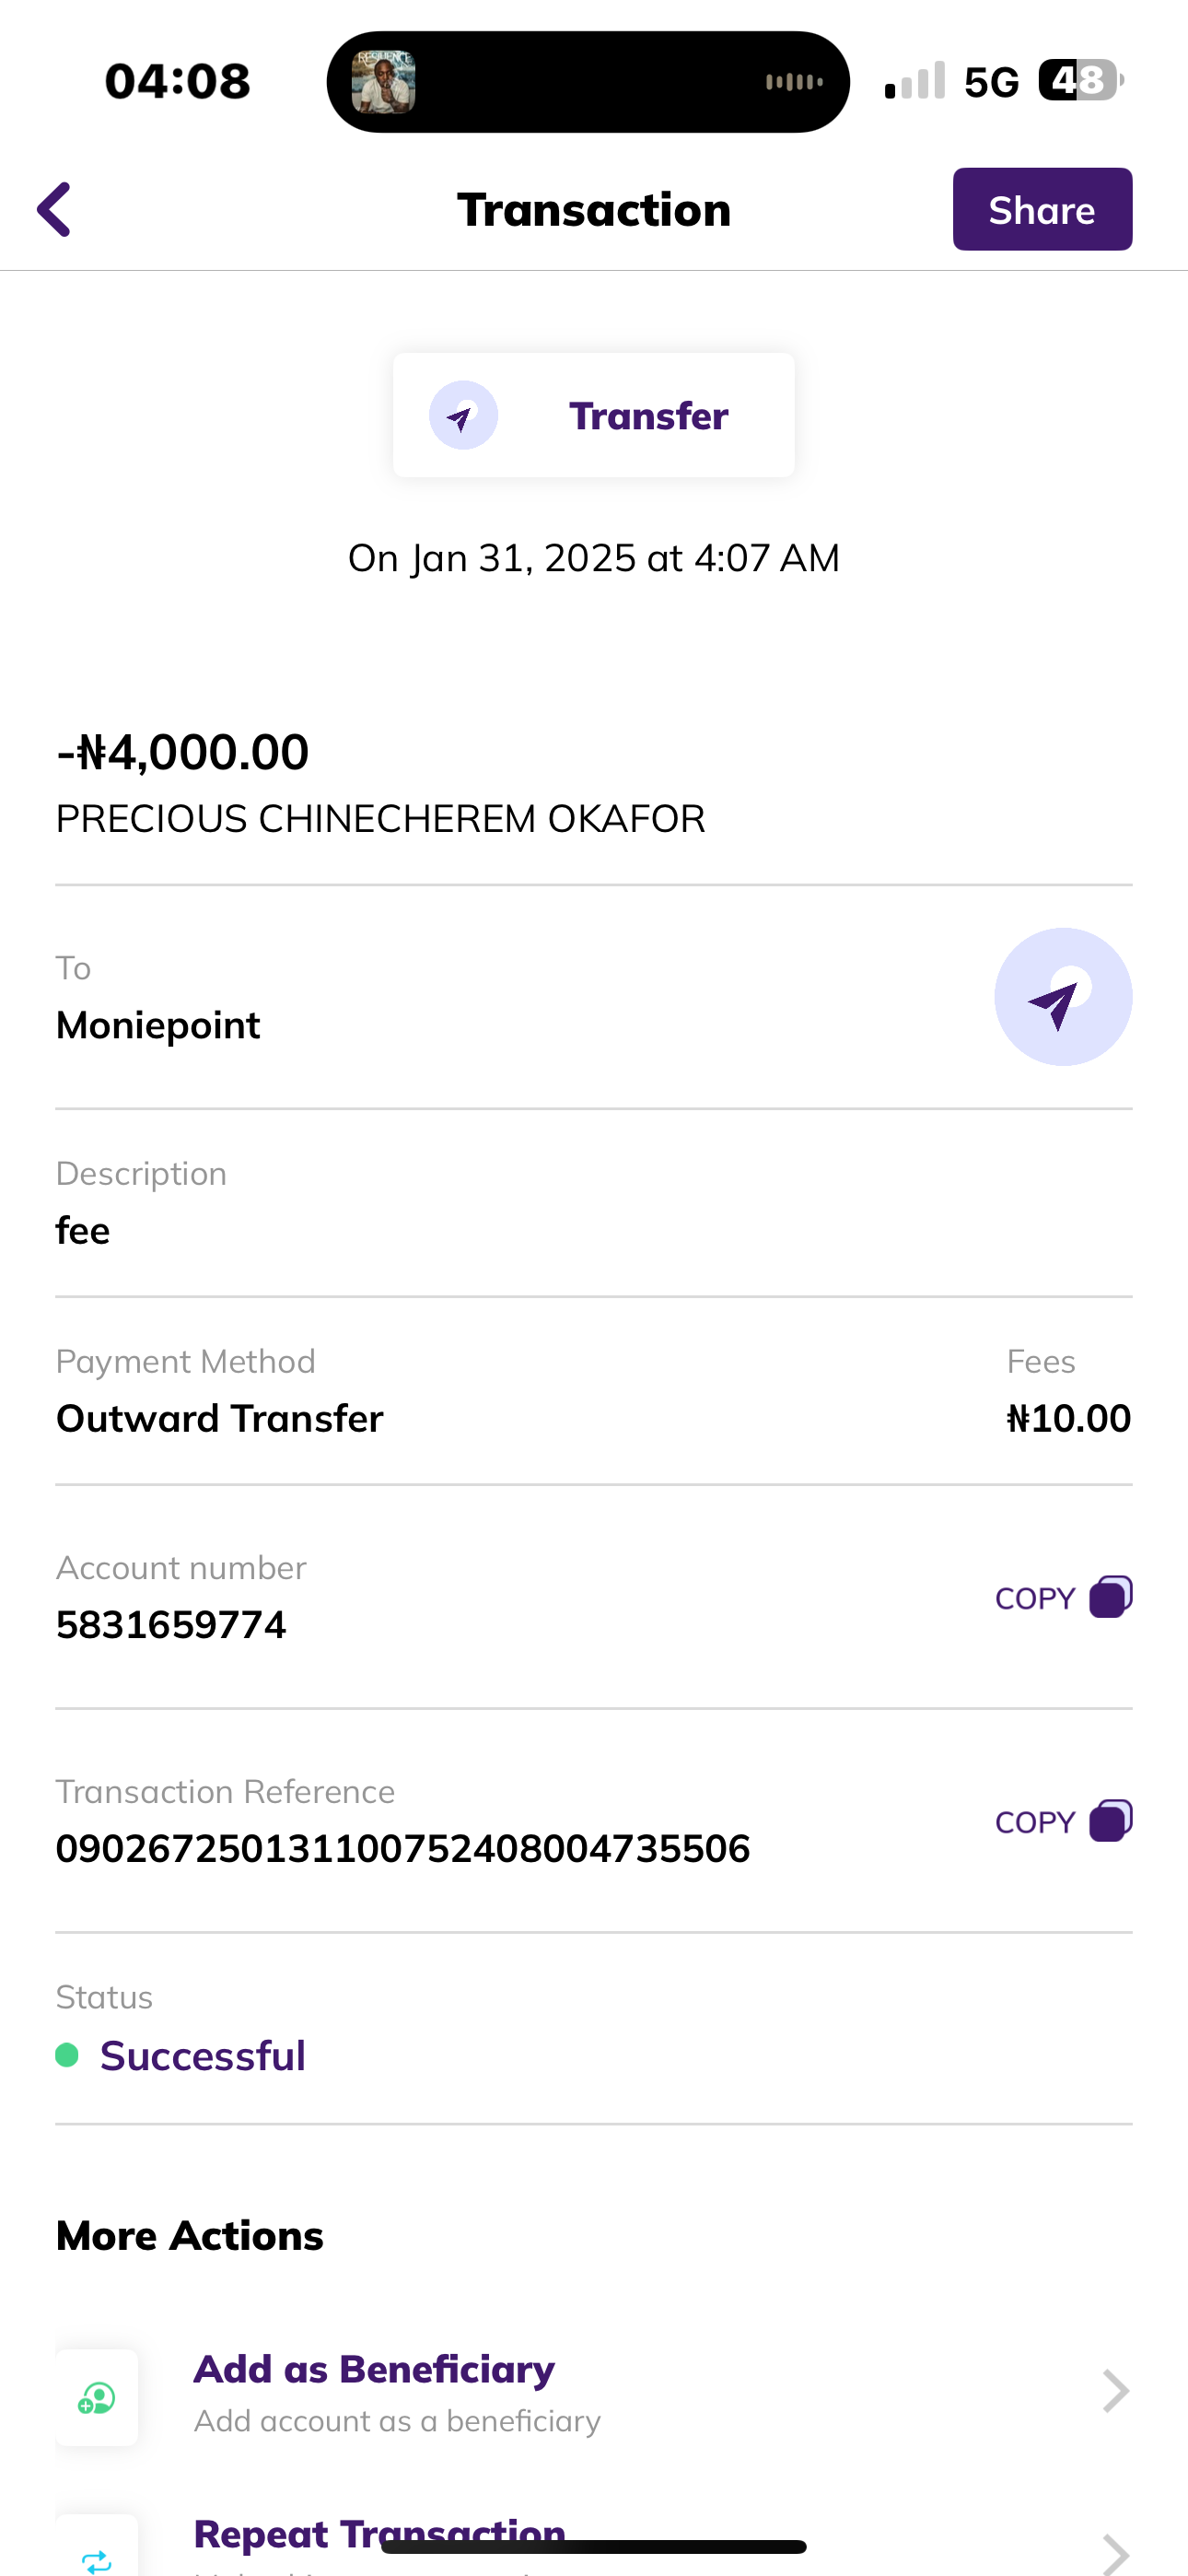Tap the account number 5831659774
Image resolution: width=1188 pixels, height=2576 pixels.
tap(171, 1625)
